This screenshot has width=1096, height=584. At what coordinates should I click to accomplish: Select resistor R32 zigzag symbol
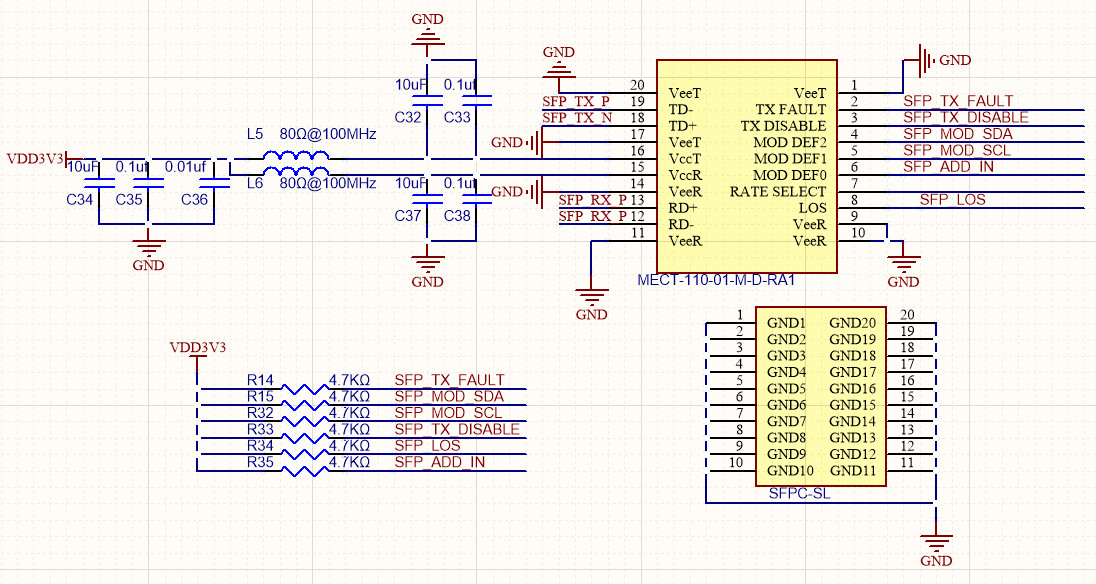[305, 422]
